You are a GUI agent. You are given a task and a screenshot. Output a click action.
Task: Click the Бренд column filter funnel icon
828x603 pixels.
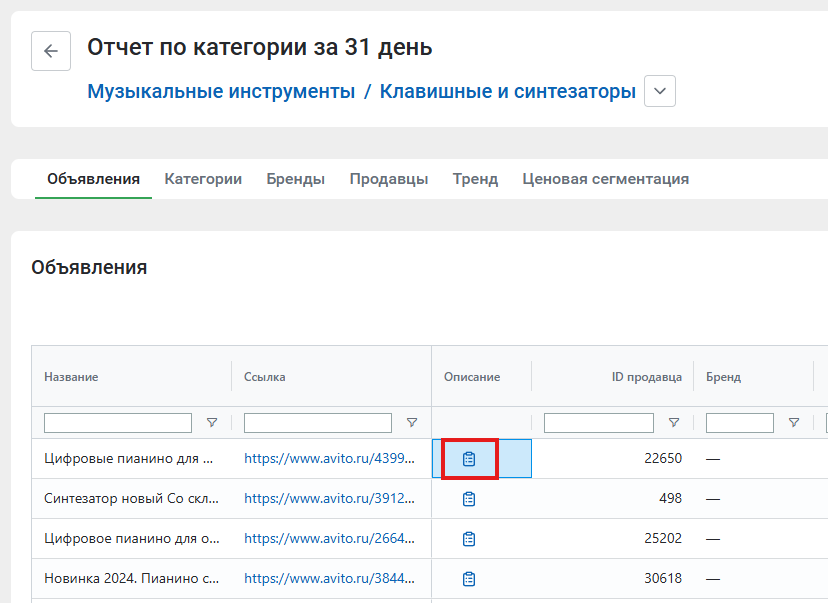(794, 422)
